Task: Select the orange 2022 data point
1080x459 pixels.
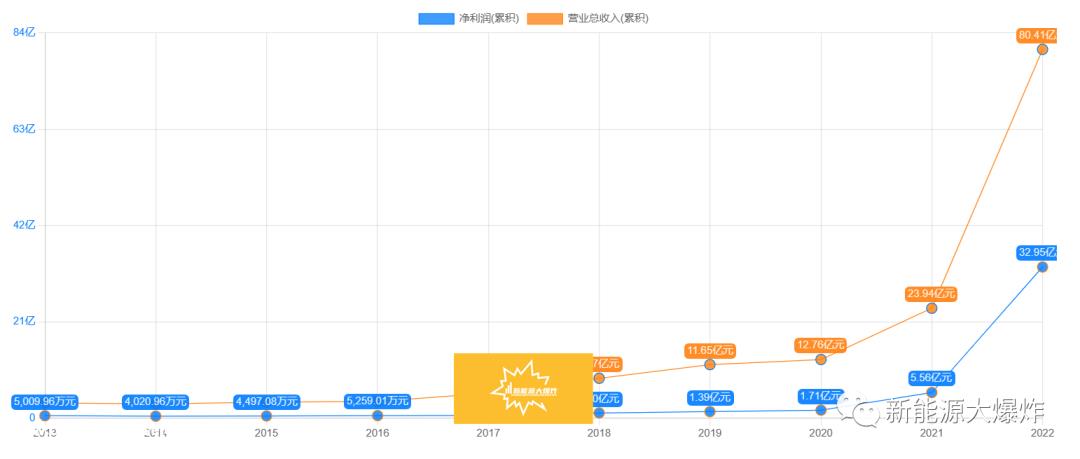Action: (1042, 49)
